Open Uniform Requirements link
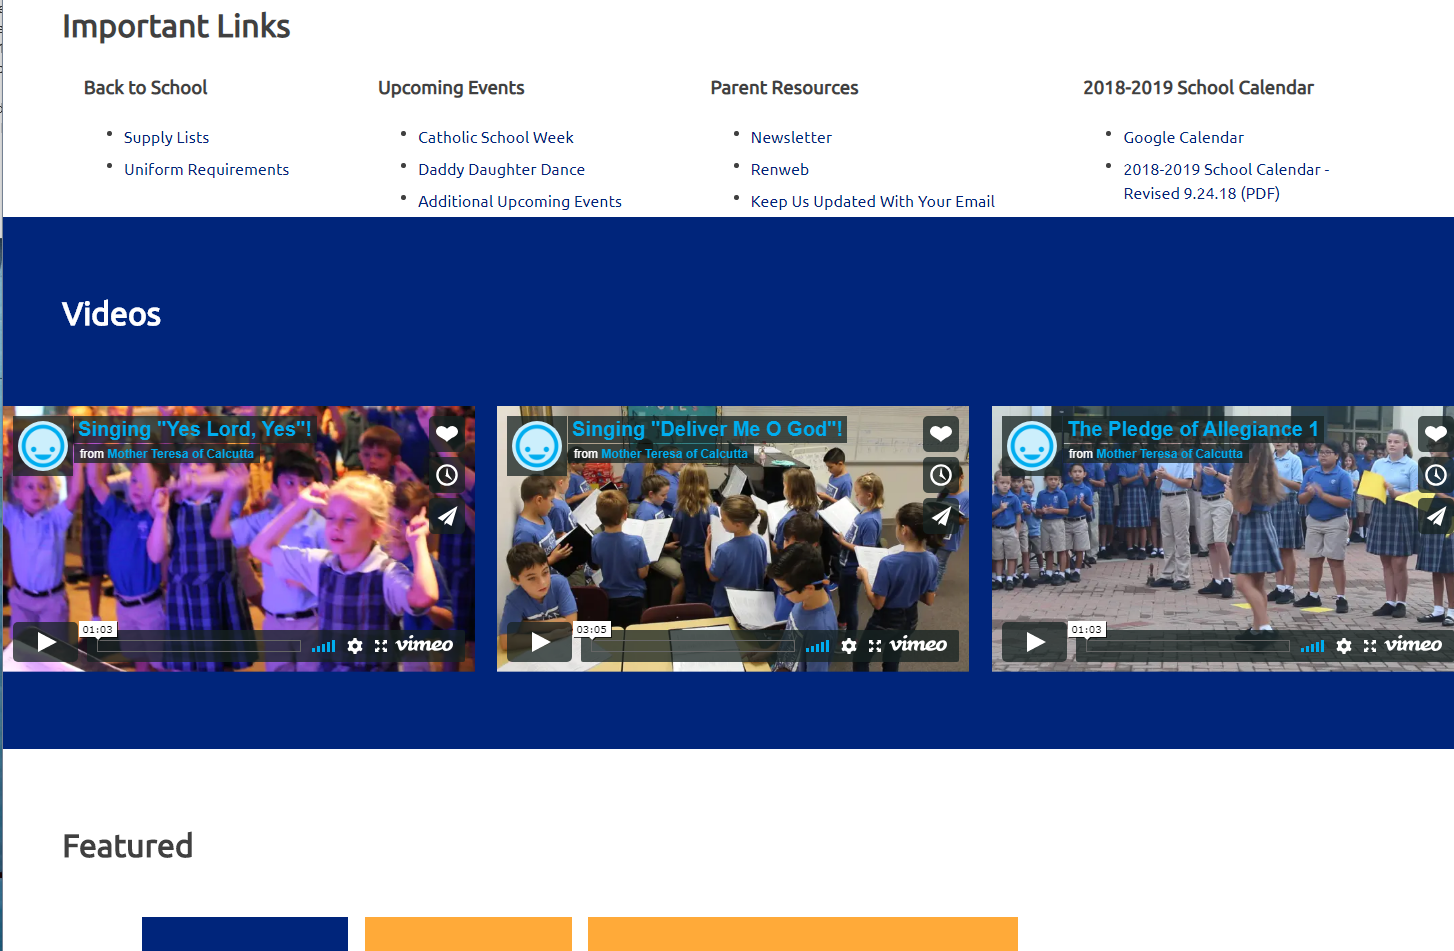The image size is (1454, 951). coord(206,170)
